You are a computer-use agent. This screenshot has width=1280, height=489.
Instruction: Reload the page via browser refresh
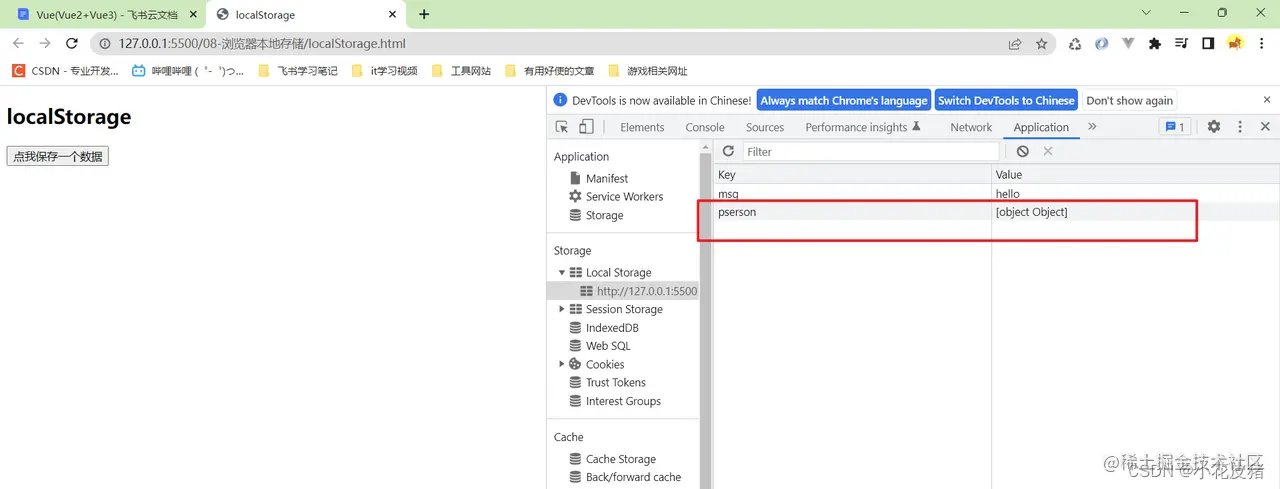point(72,44)
